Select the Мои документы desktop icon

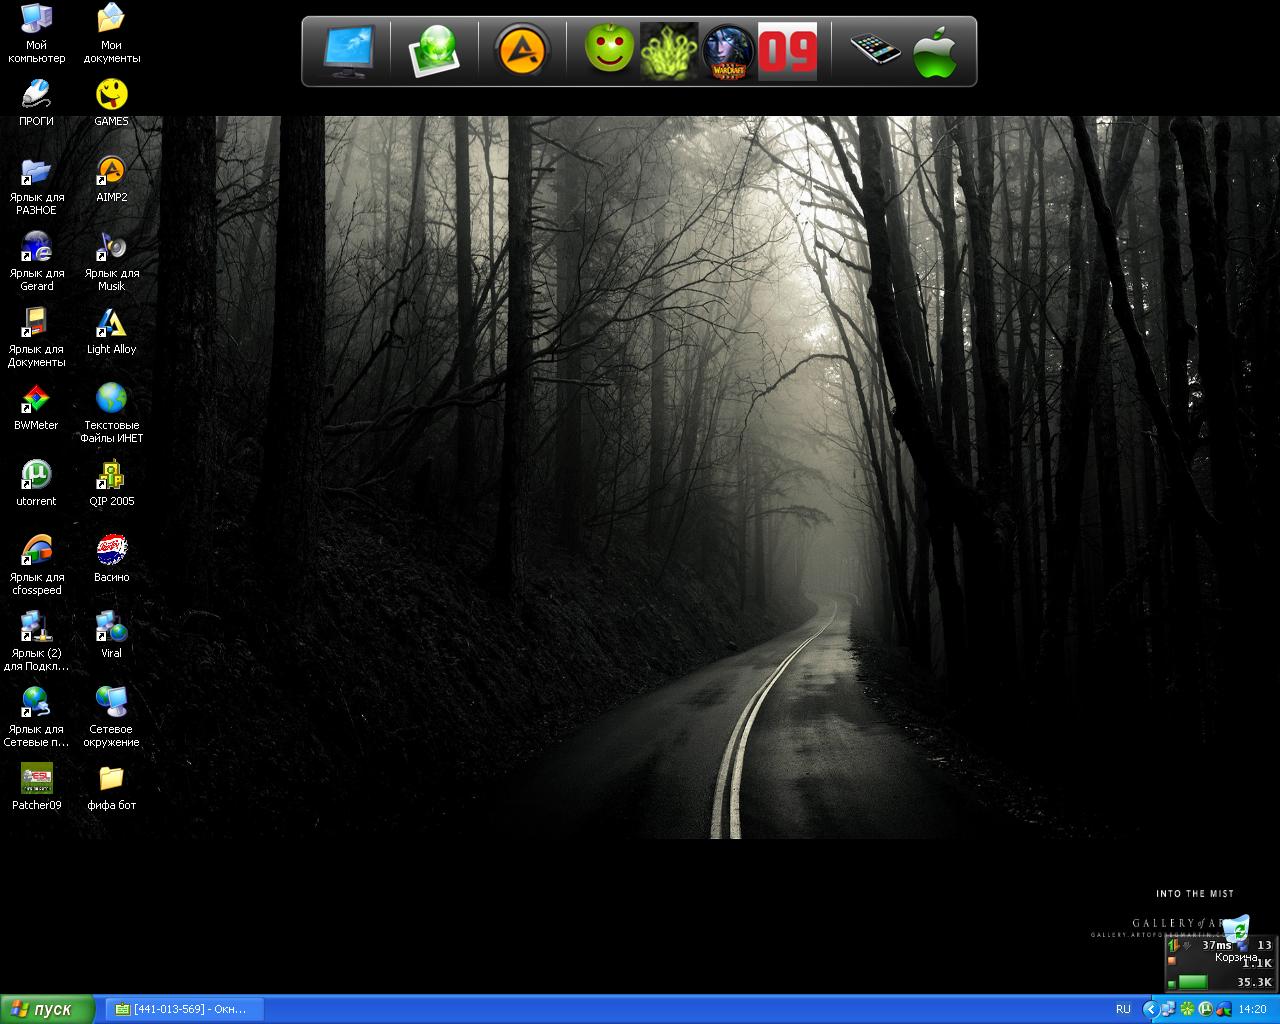coord(111,34)
